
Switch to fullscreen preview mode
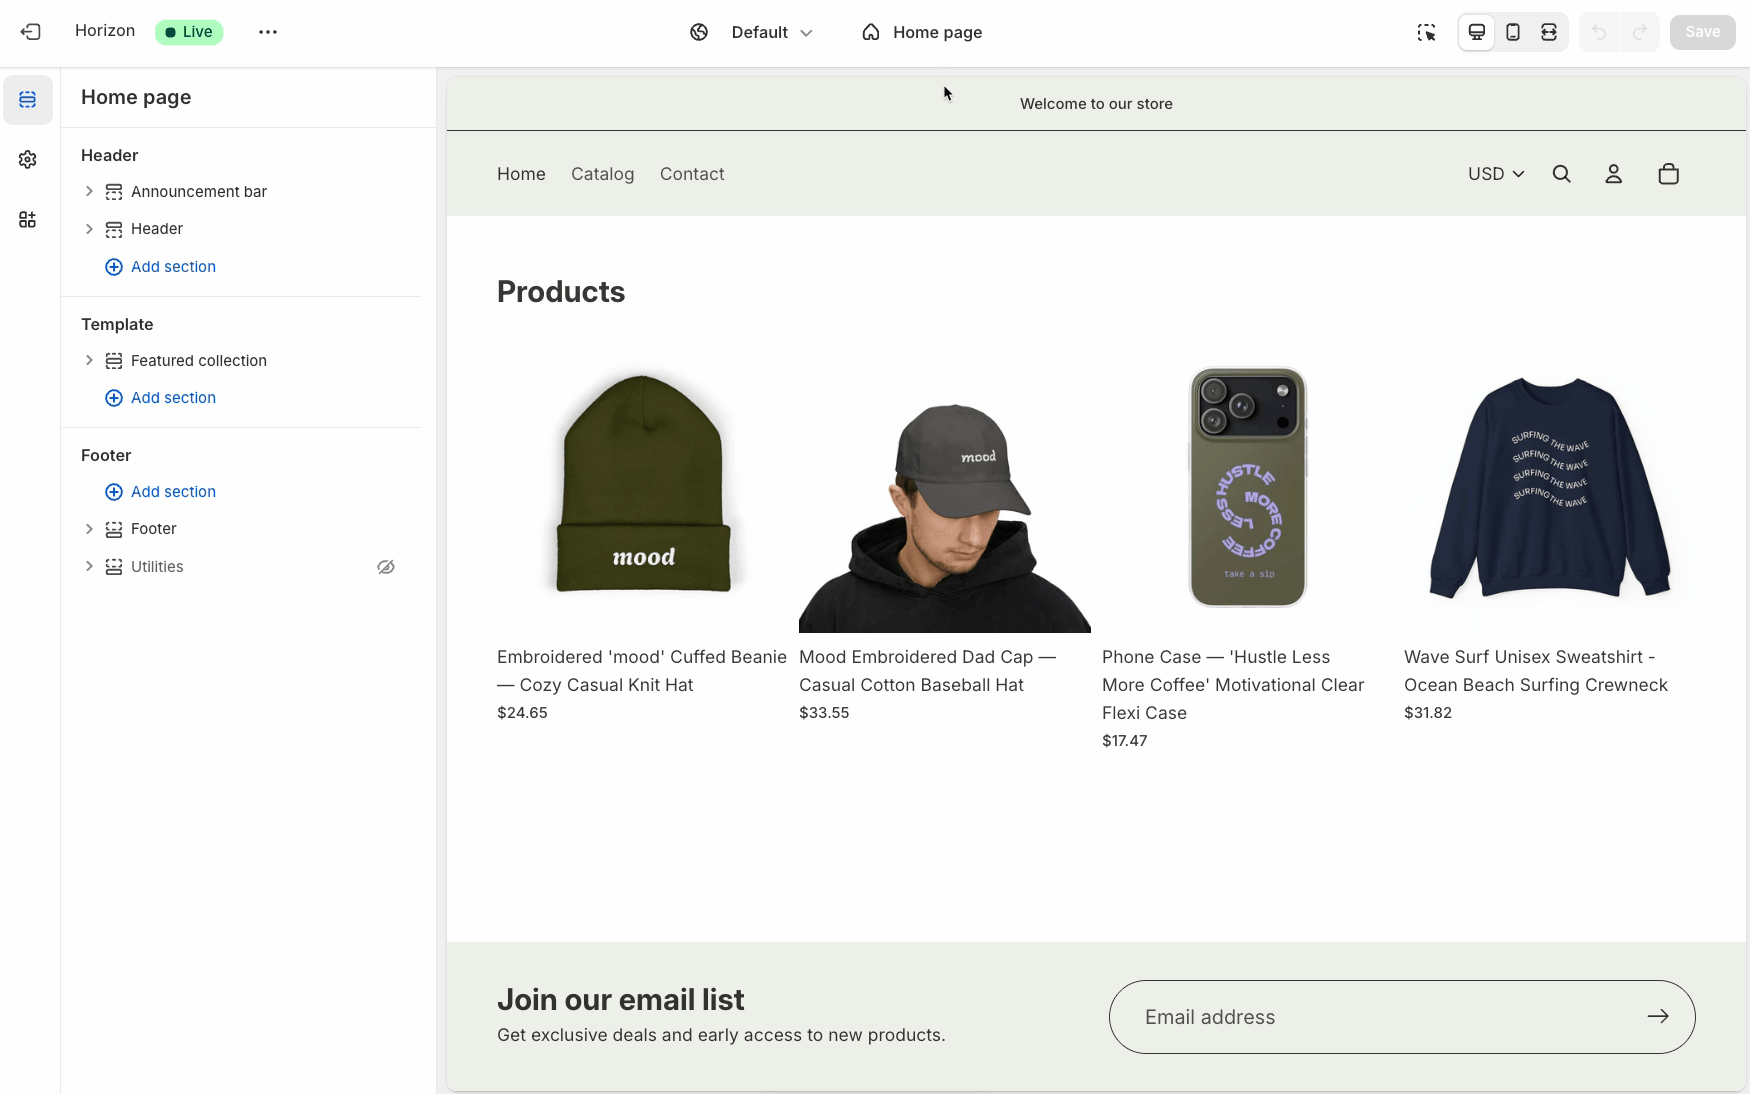tap(1548, 32)
